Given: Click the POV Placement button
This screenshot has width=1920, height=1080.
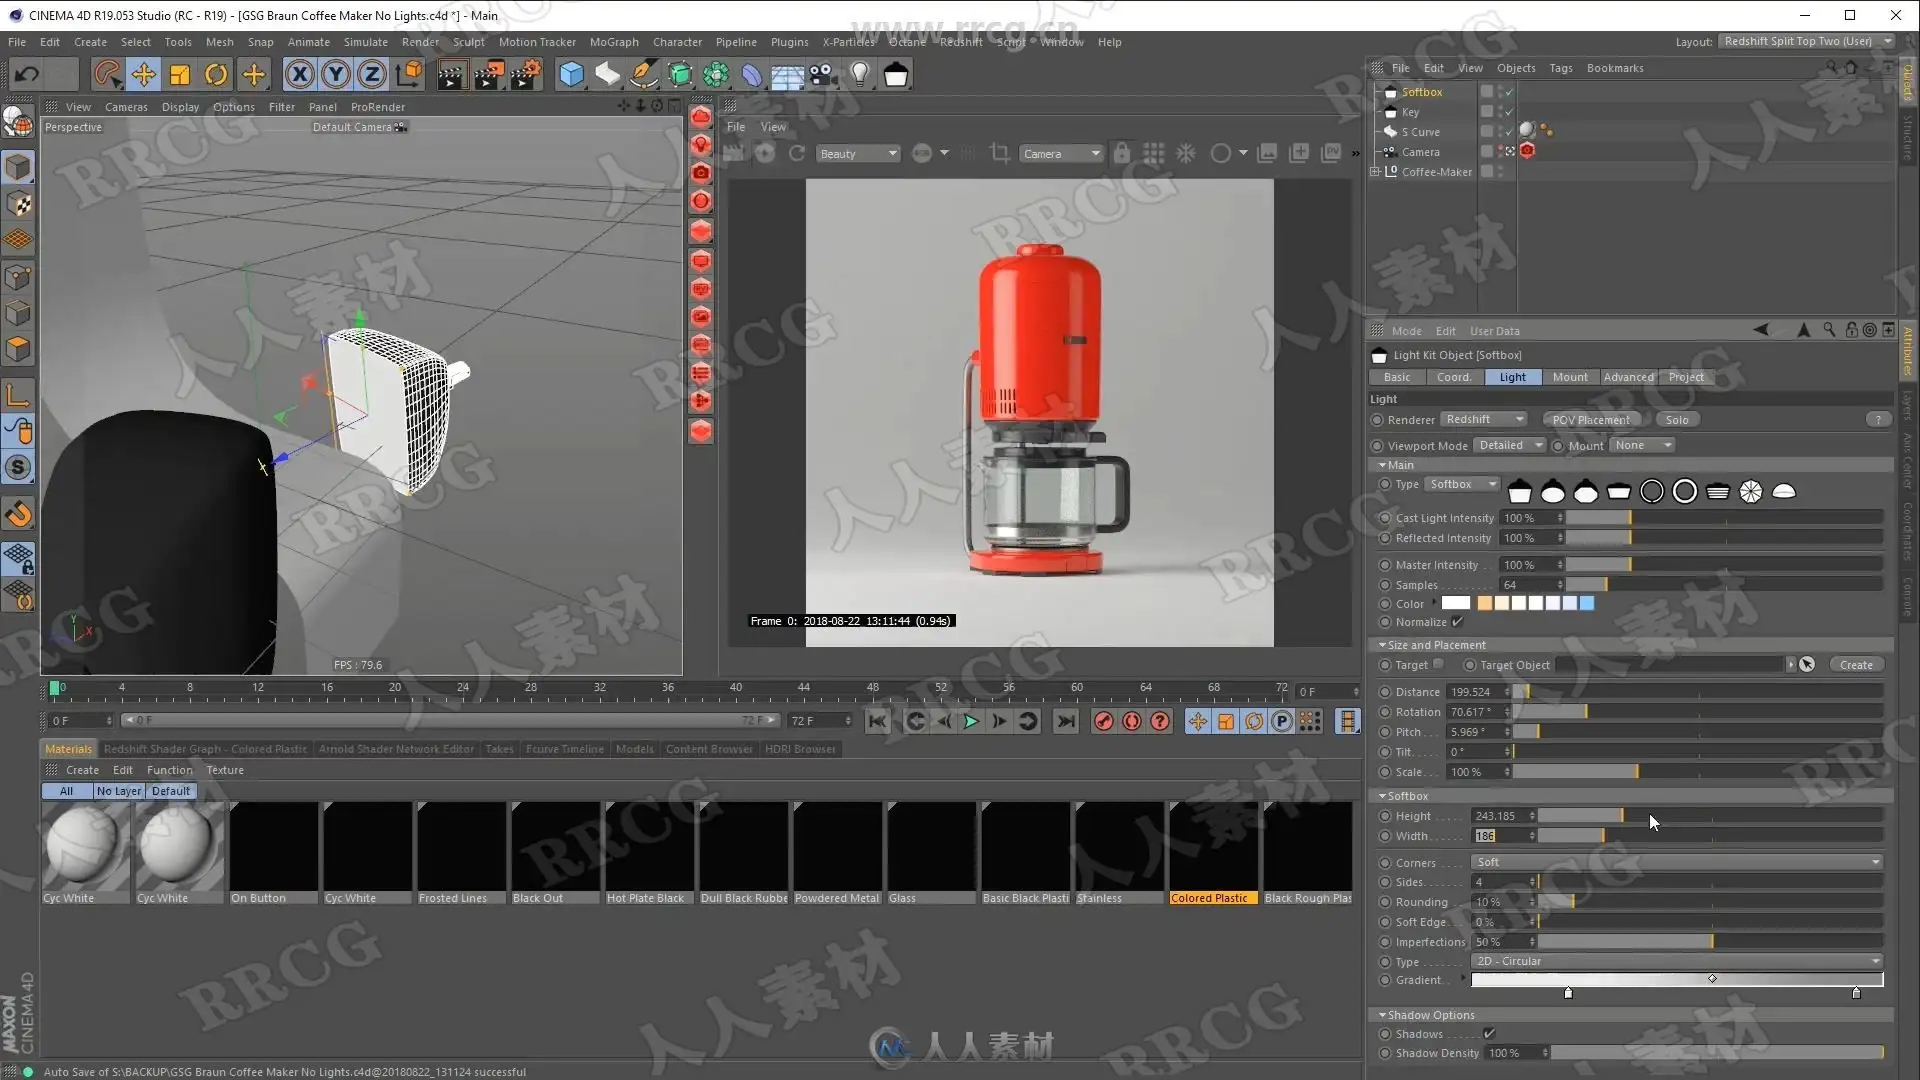Looking at the screenshot, I should click(1591, 420).
